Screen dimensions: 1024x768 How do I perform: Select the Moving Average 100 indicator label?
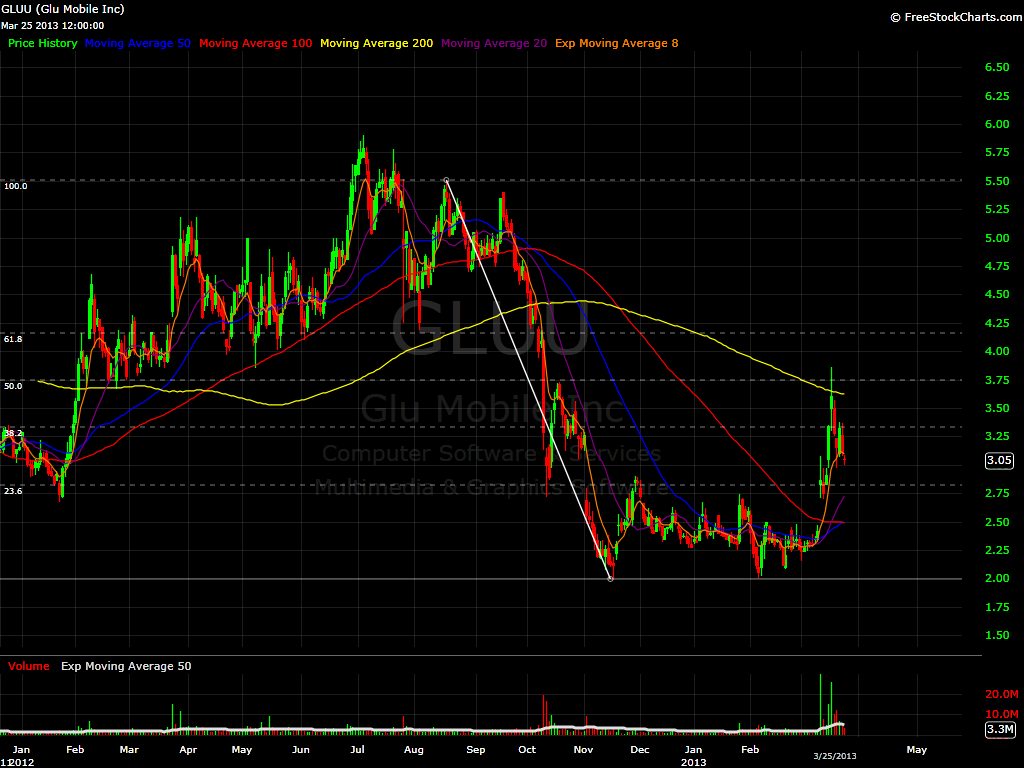tap(255, 43)
